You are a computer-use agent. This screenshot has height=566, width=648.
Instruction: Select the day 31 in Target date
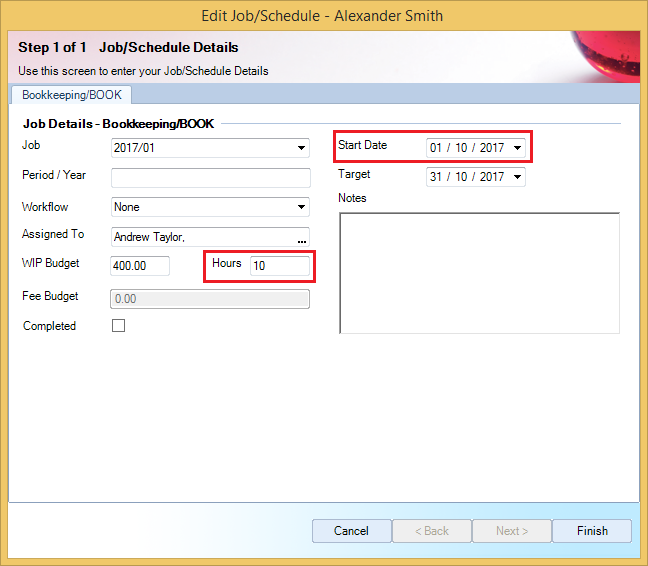click(436, 177)
